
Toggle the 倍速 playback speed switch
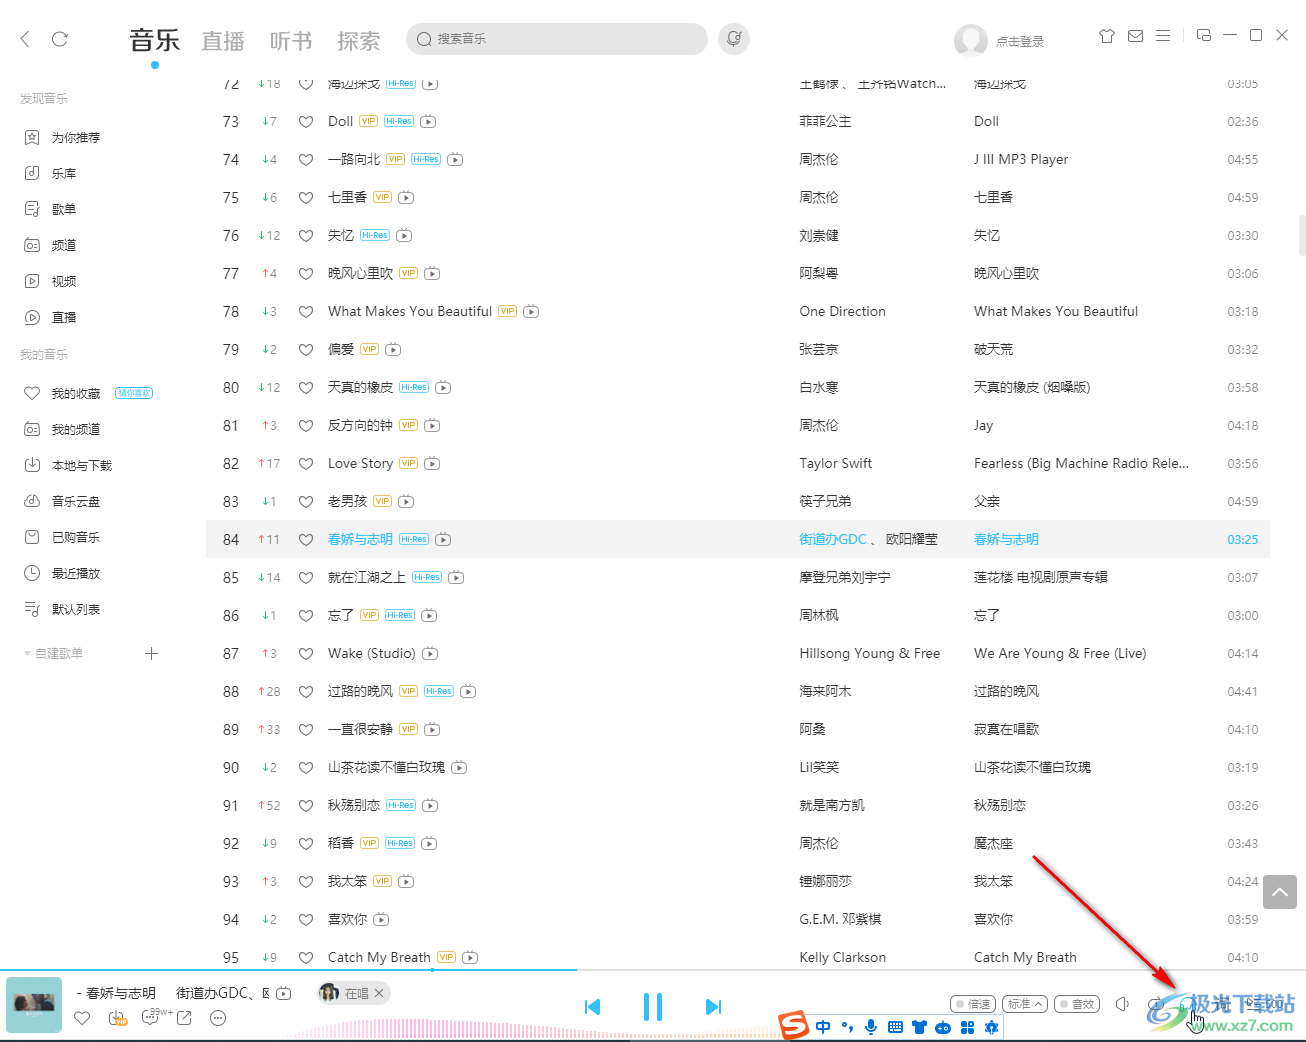coord(972,1004)
